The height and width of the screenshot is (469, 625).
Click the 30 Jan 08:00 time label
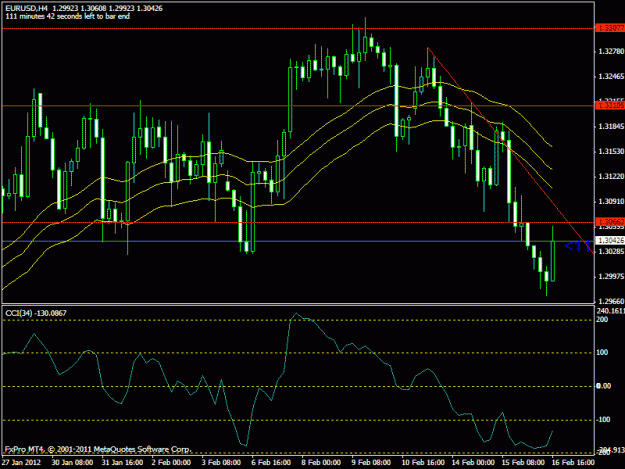tap(73, 462)
